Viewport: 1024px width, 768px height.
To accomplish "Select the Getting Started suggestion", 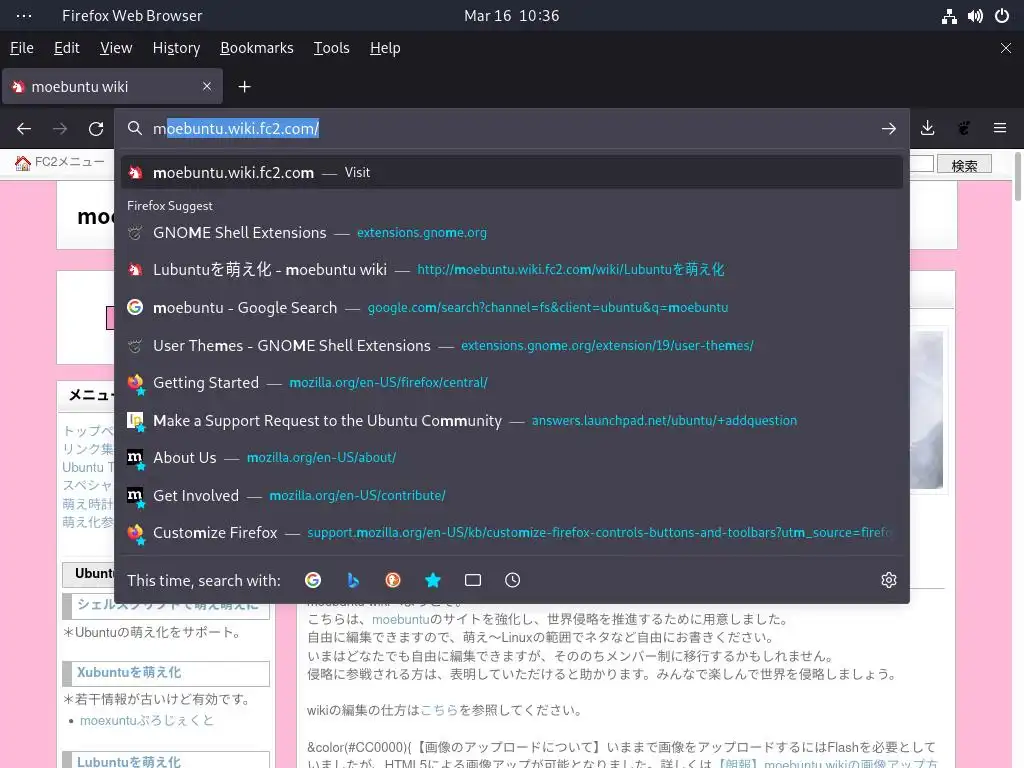I will tap(511, 383).
